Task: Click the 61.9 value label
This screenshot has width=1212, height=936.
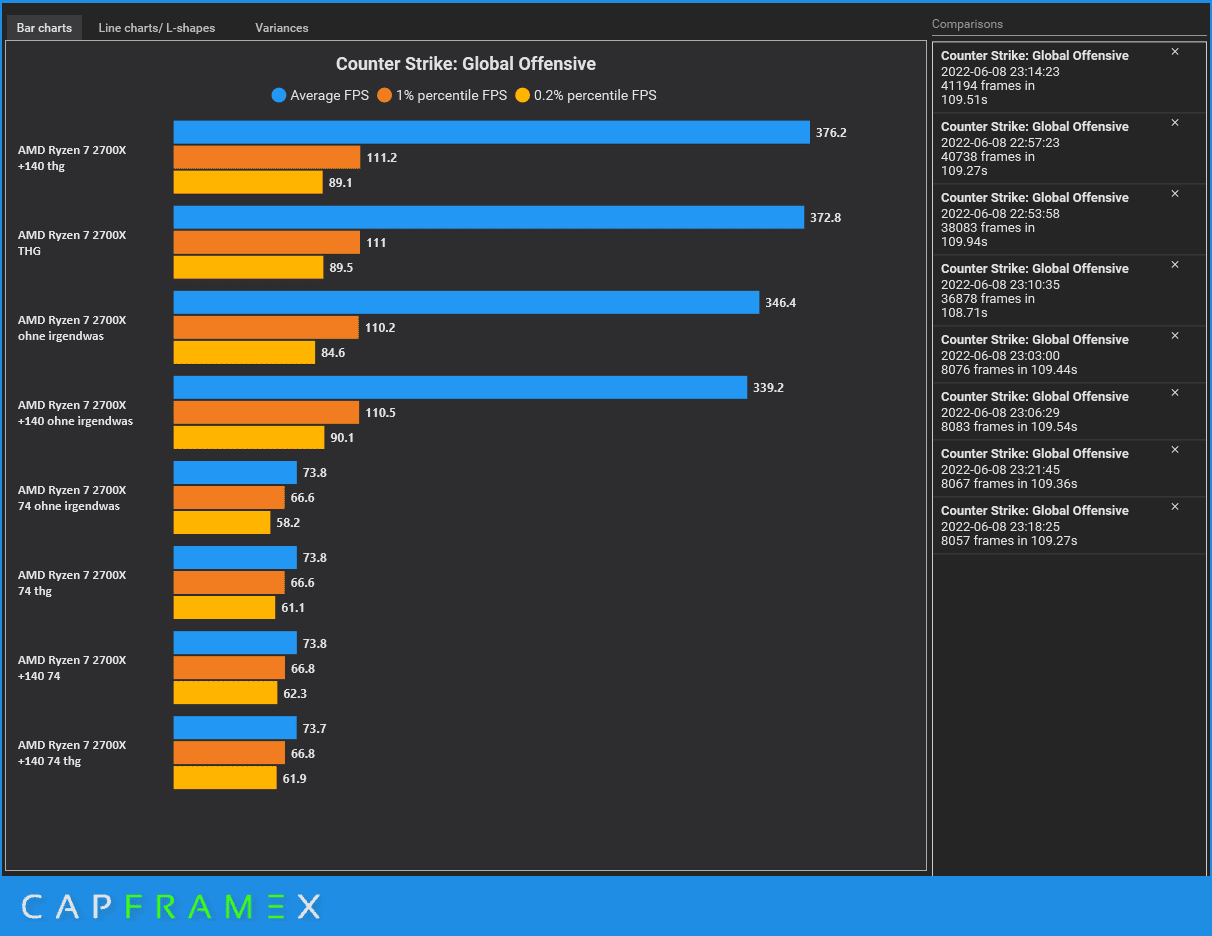Action: tap(294, 777)
